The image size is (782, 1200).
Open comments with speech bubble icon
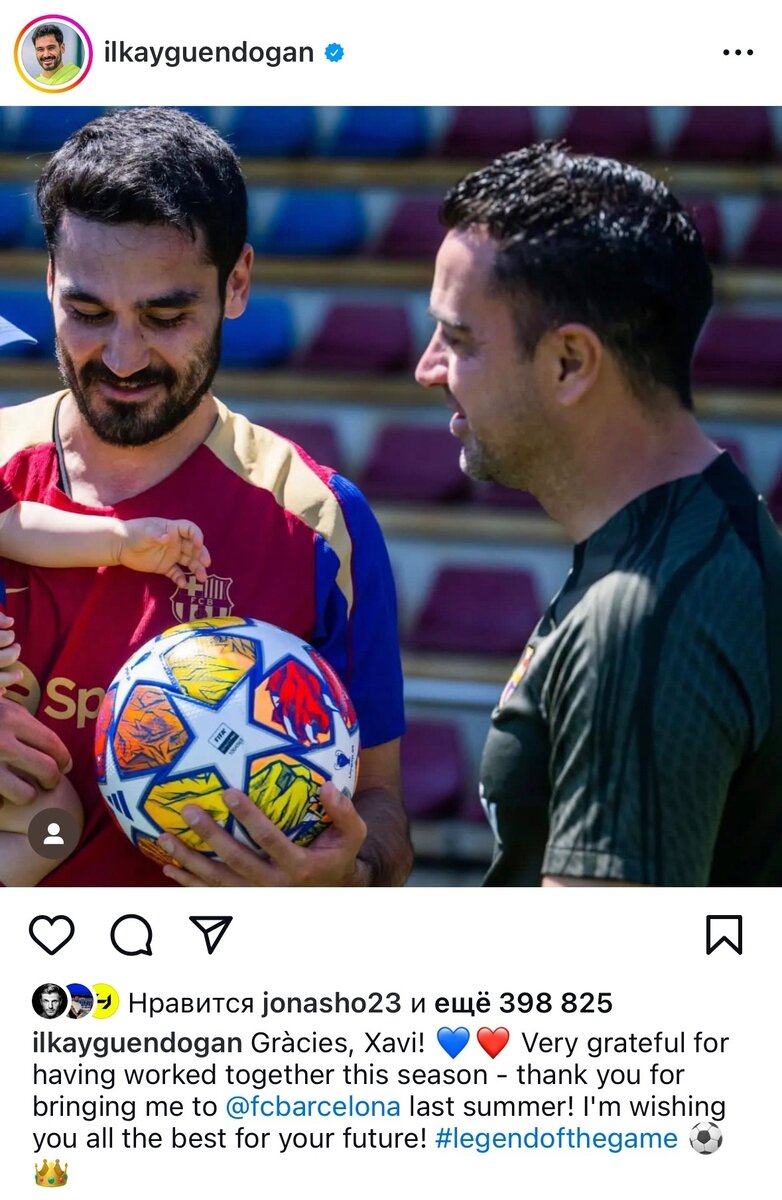pyautogui.click(x=131, y=935)
